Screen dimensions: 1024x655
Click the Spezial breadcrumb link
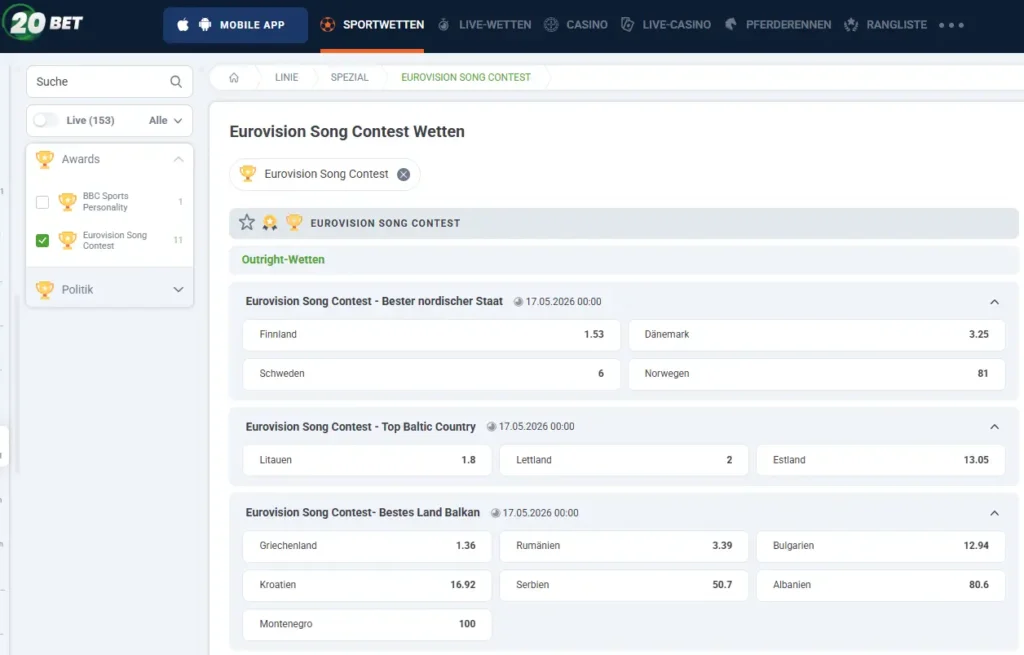pyautogui.click(x=349, y=77)
